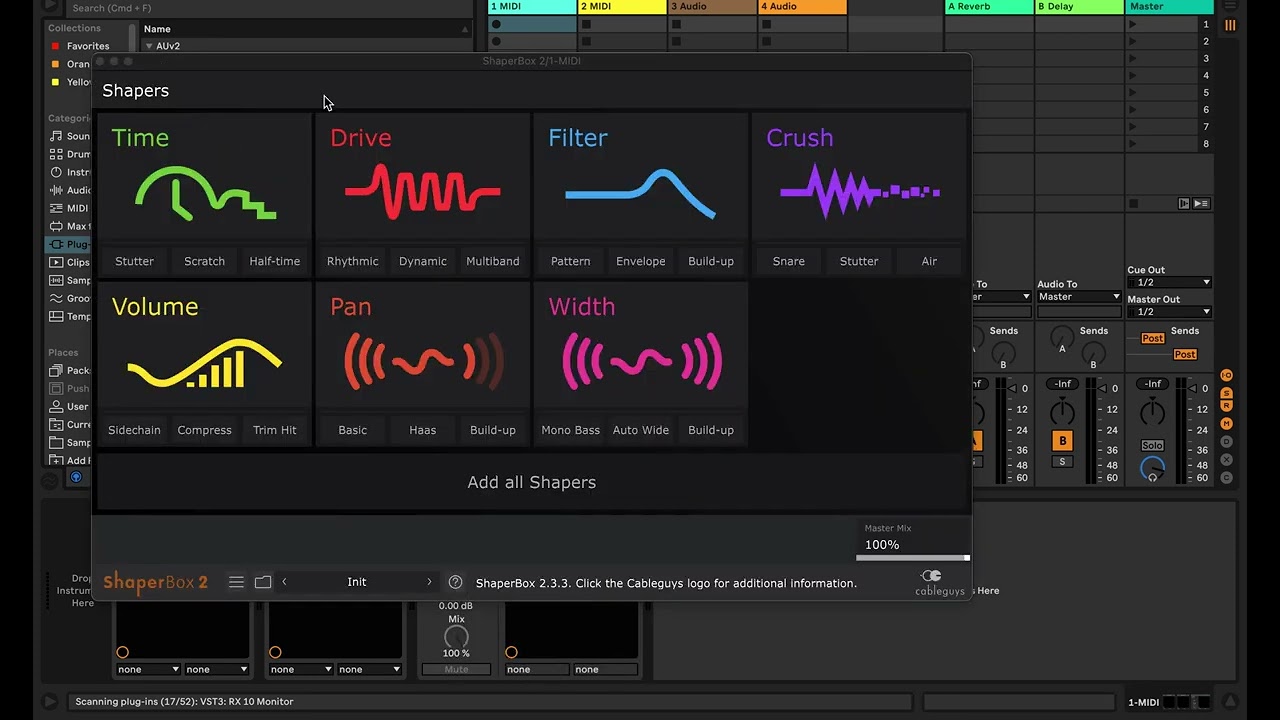Image resolution: width=1280 pixels, height=720 pixels.
Task: Add the Volume shaper via its yellow icon
Action: tap(205, 363)
